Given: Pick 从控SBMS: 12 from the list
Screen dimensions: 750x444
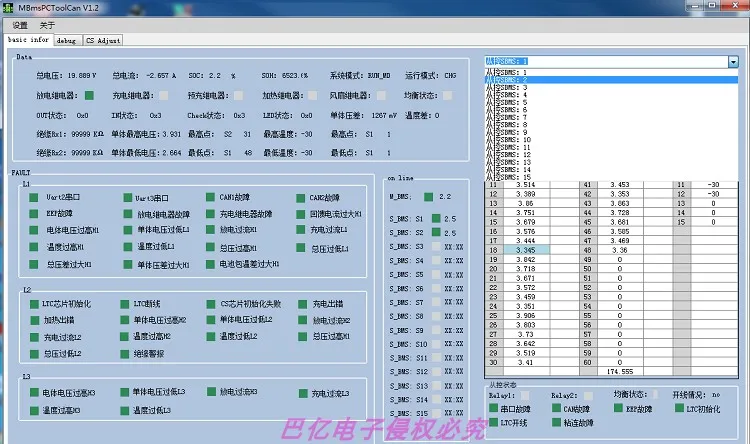Looking at the screenshot, I should [611, 155].
